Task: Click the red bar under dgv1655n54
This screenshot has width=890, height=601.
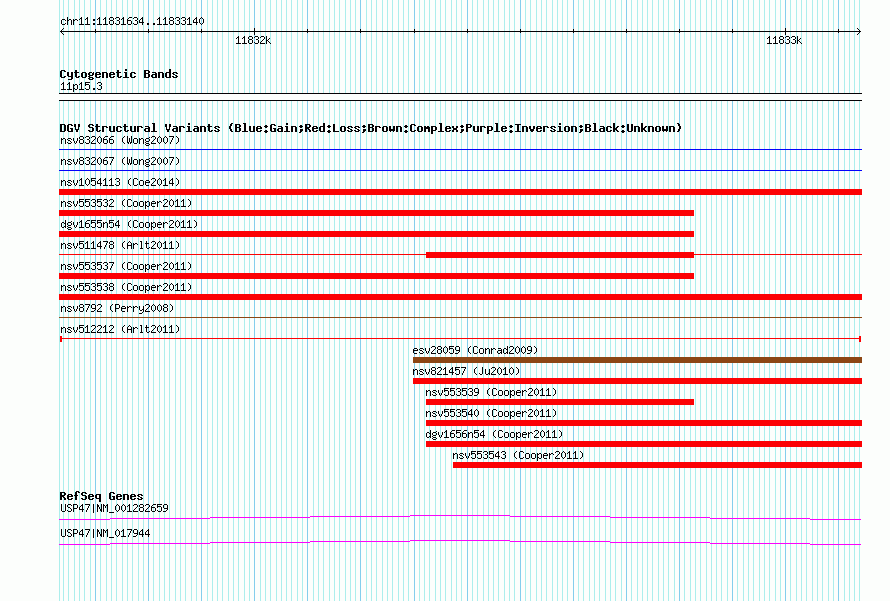Action: pyautogui.click(x=376, y=234)
